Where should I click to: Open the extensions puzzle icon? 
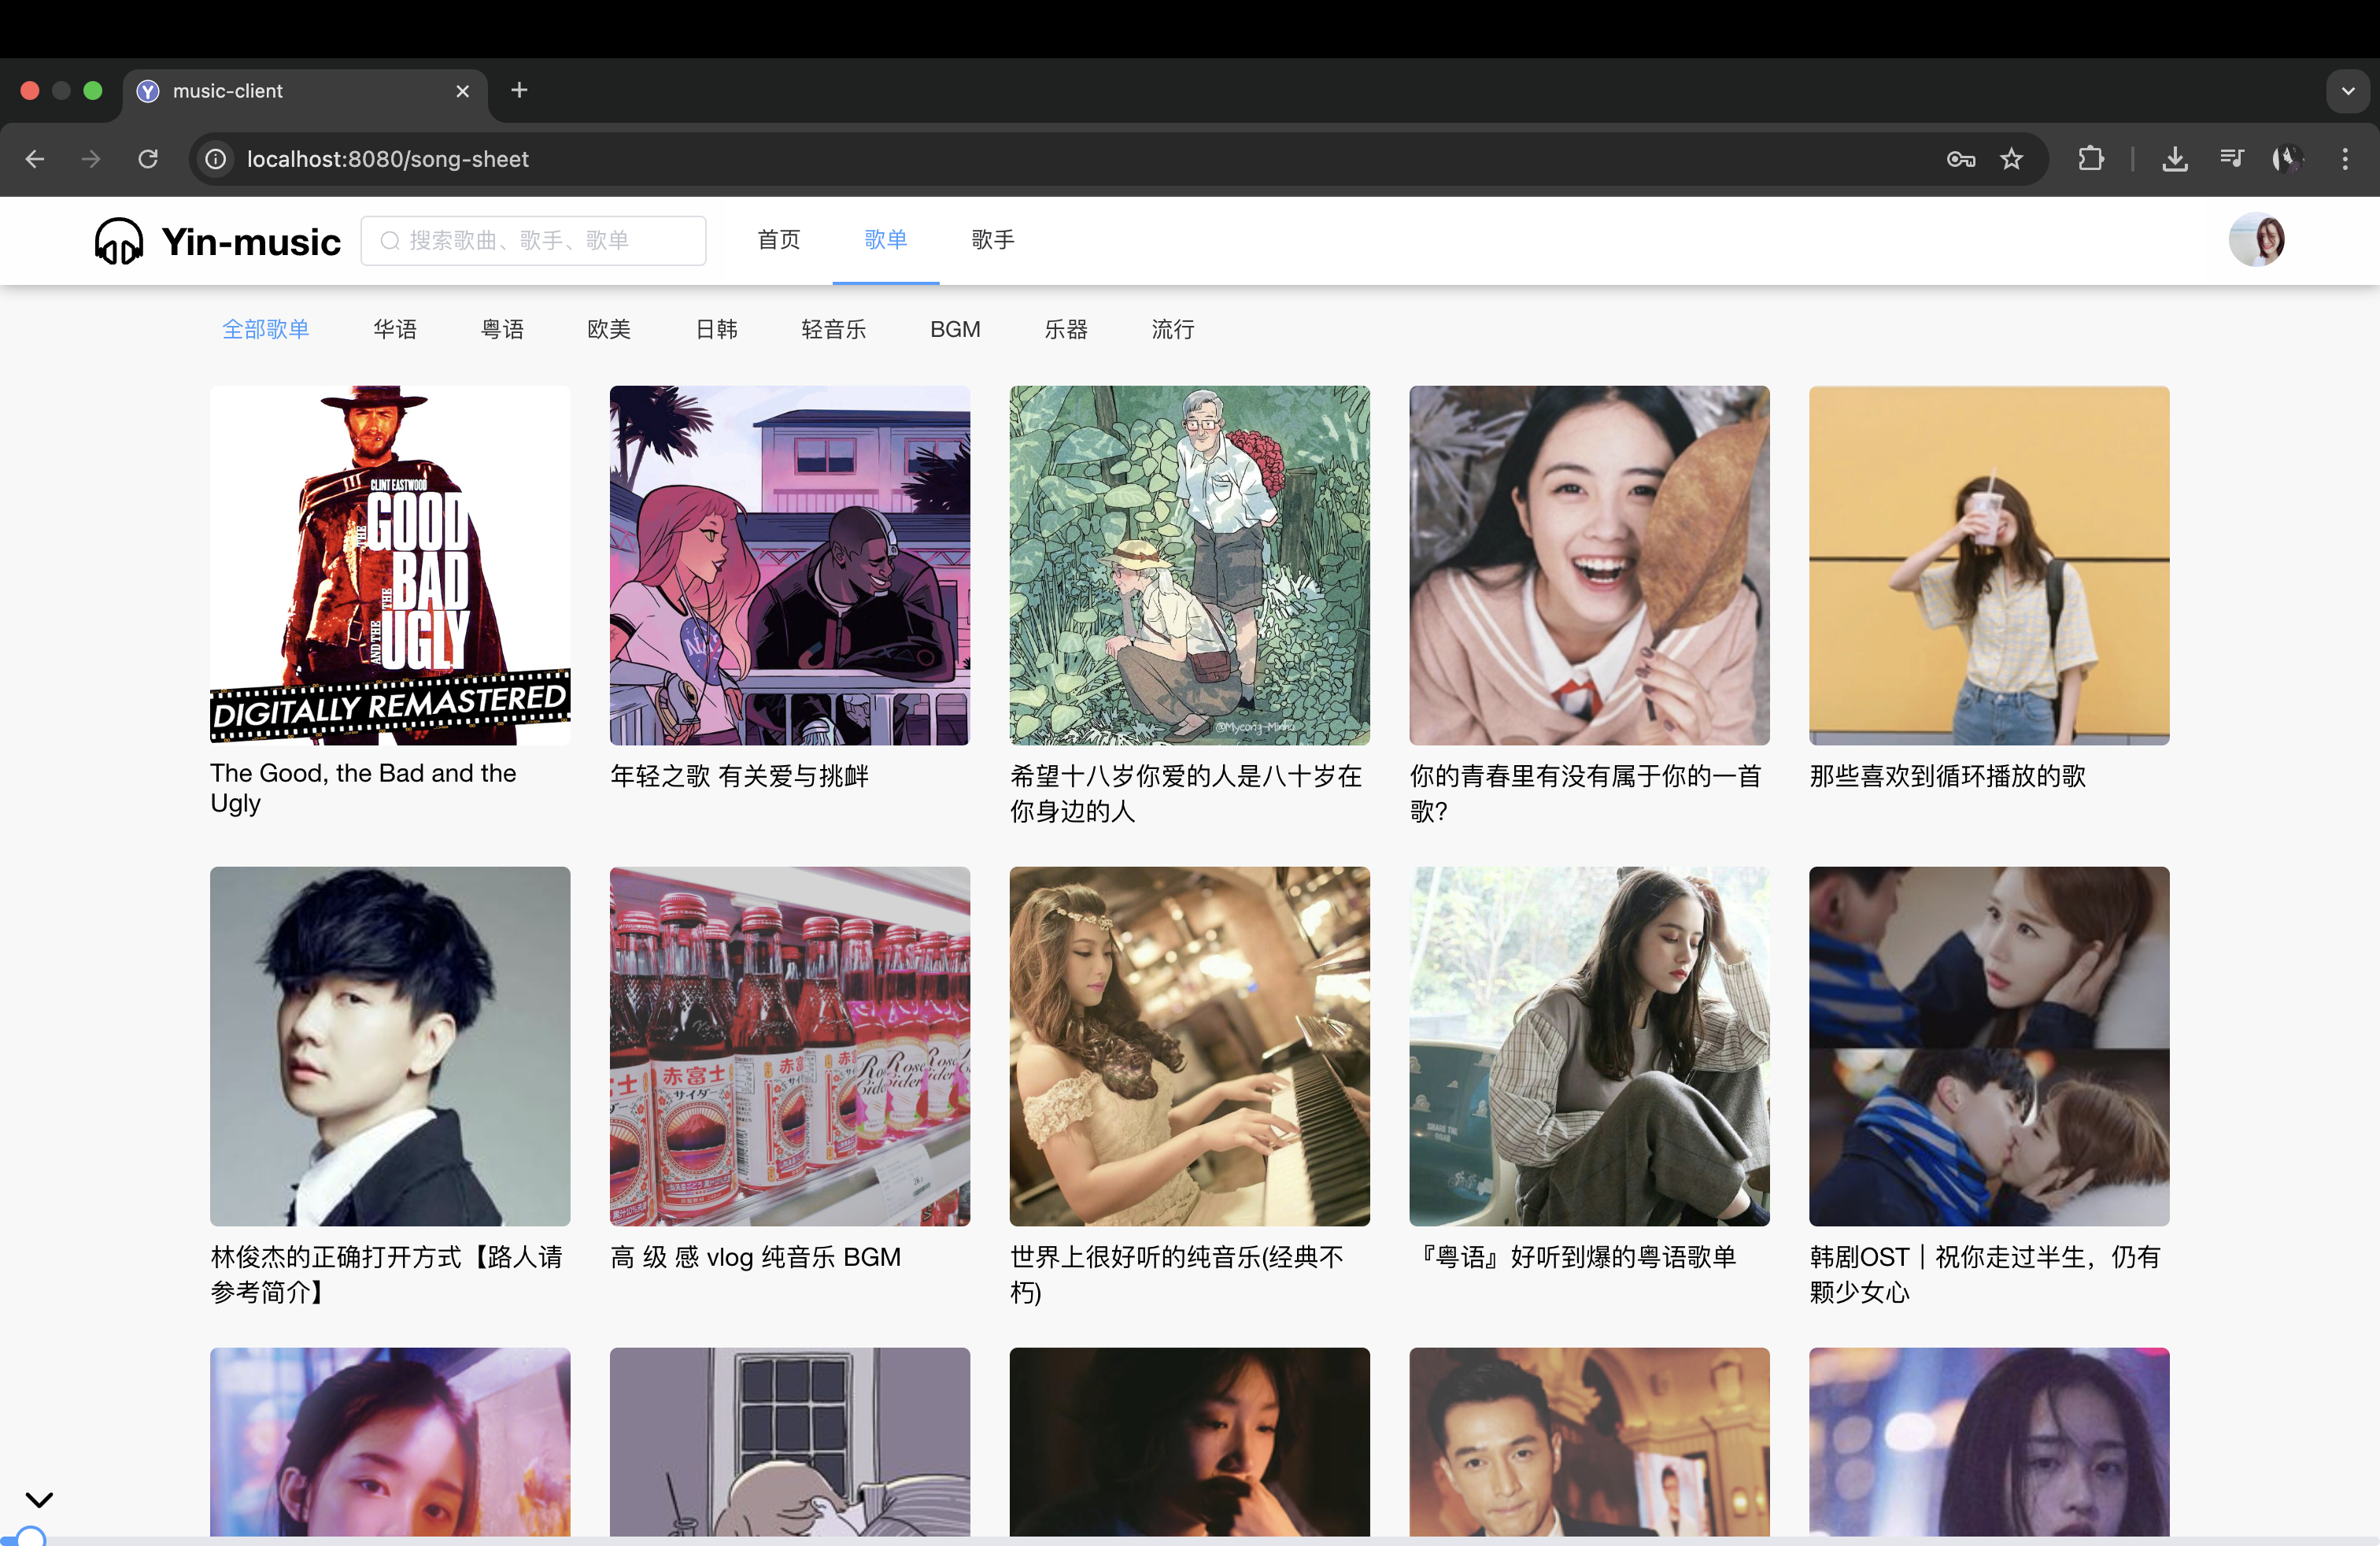click(2091, 159)
